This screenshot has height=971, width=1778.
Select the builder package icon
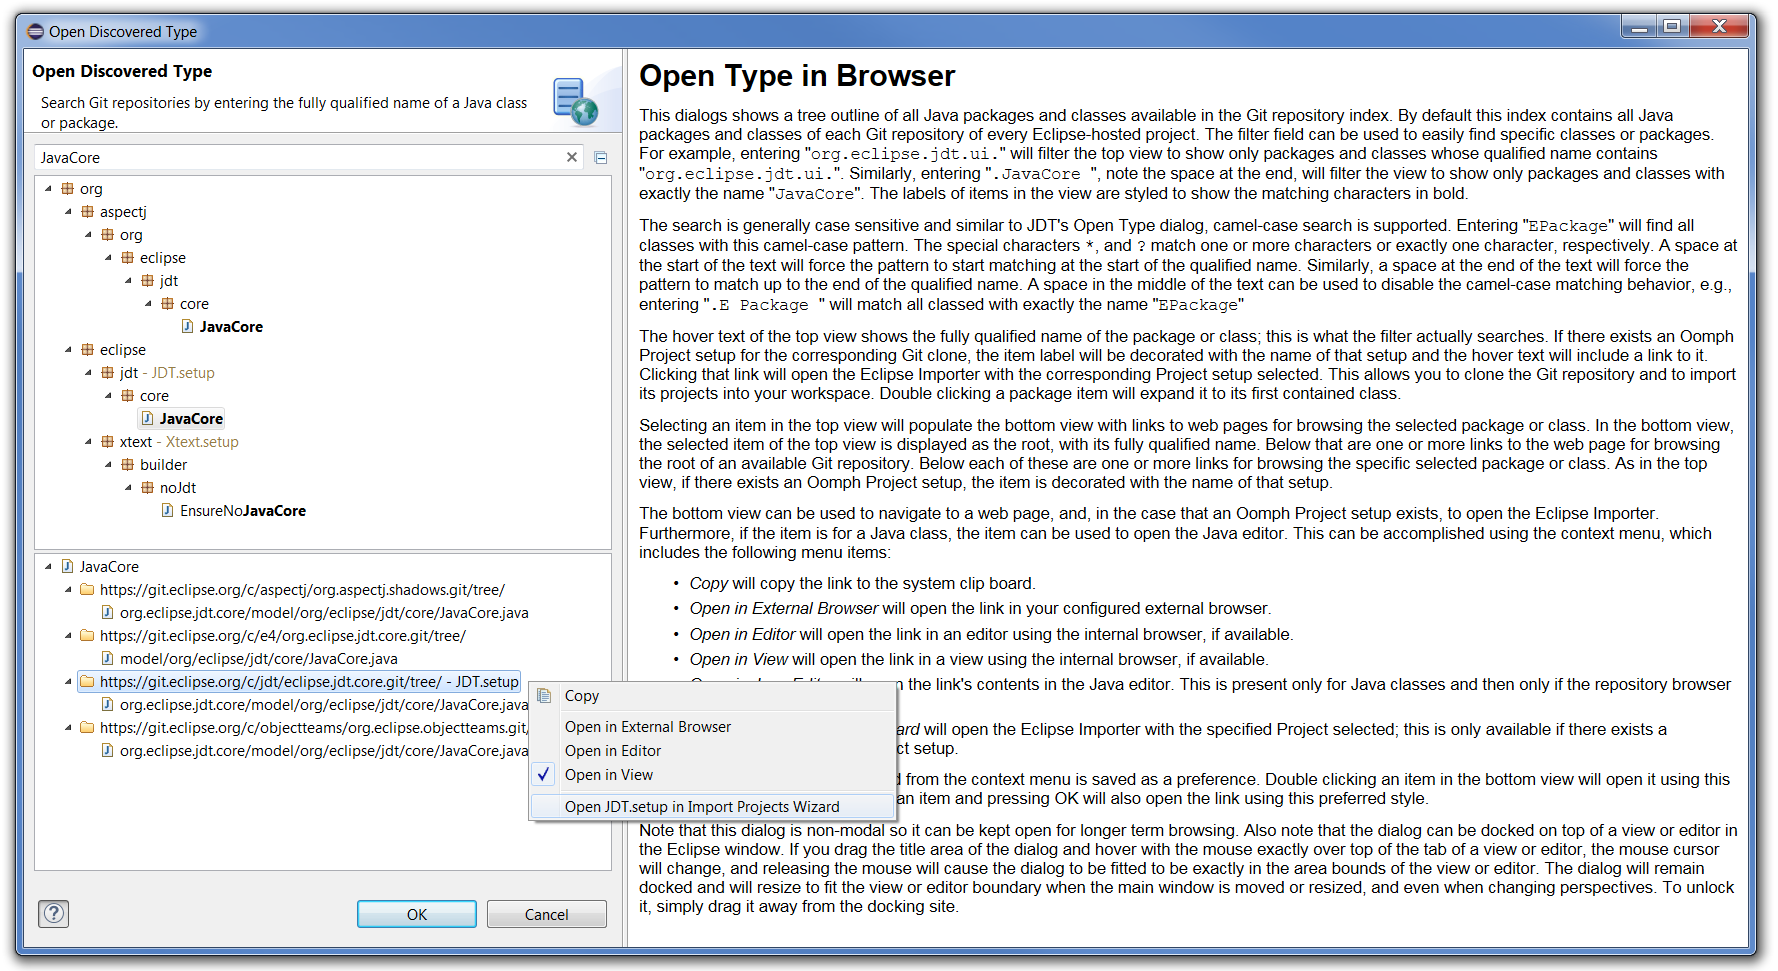[128, 464]
